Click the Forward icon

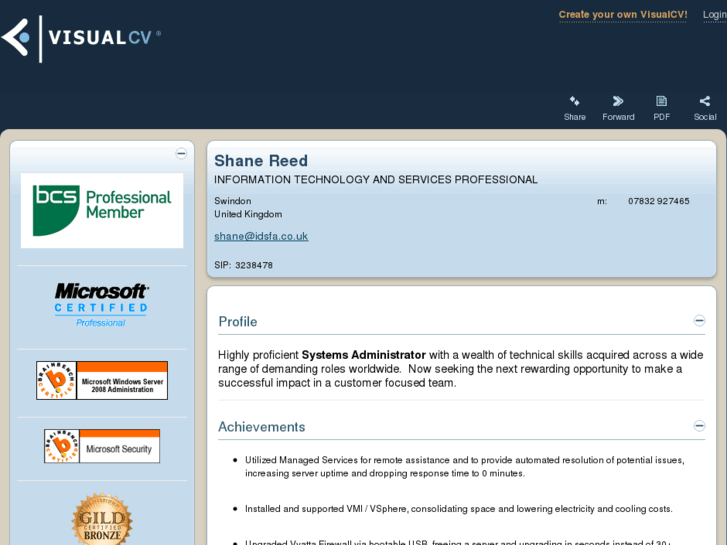coord(618,102)
